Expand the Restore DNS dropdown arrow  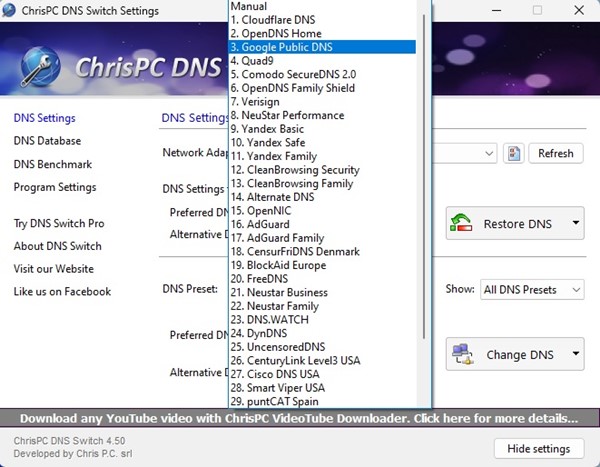pos(576,223)
